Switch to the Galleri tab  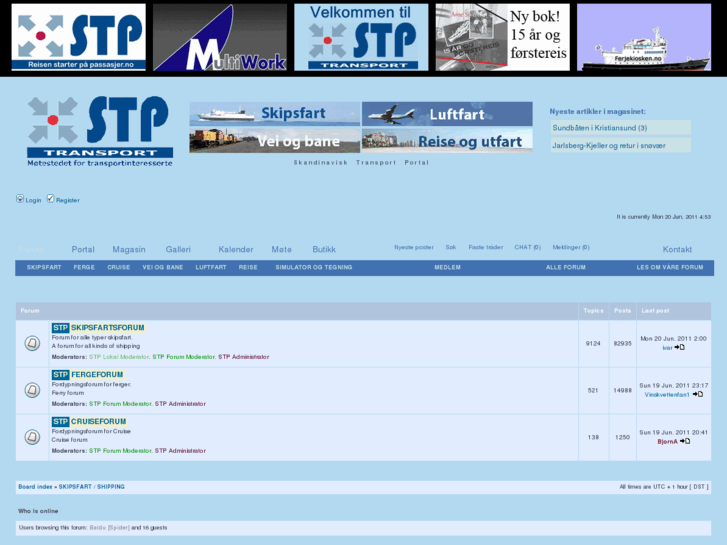[178, 249]
